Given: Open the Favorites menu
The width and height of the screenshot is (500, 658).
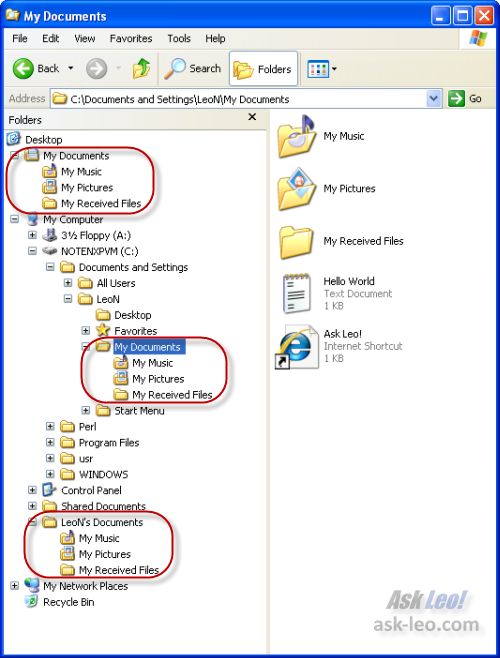Looking at the screenshot, I should pos(131,39).
